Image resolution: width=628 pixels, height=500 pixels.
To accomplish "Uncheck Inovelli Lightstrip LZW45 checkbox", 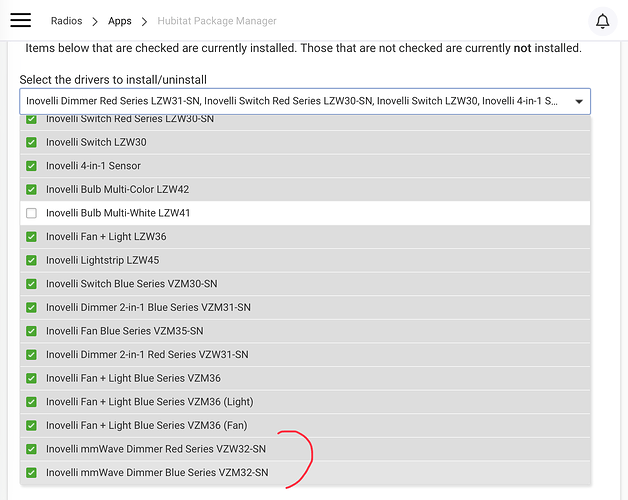I will (x=31, y=260).
